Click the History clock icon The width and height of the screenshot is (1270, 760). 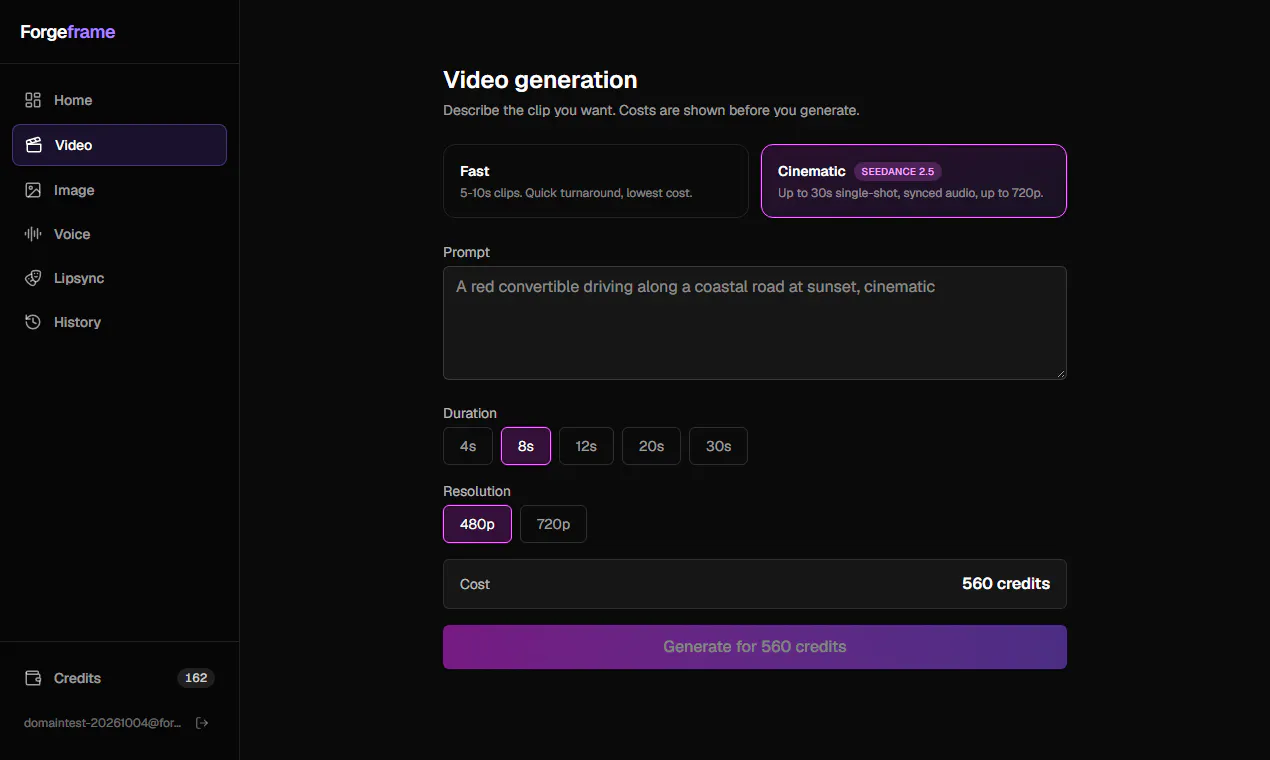33,322
